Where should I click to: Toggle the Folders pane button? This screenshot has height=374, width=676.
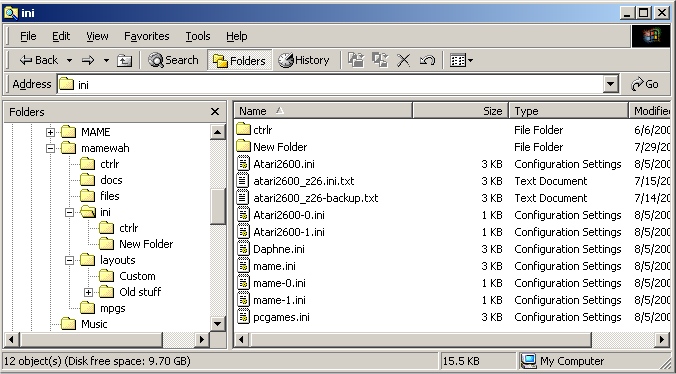click(239, 60)
